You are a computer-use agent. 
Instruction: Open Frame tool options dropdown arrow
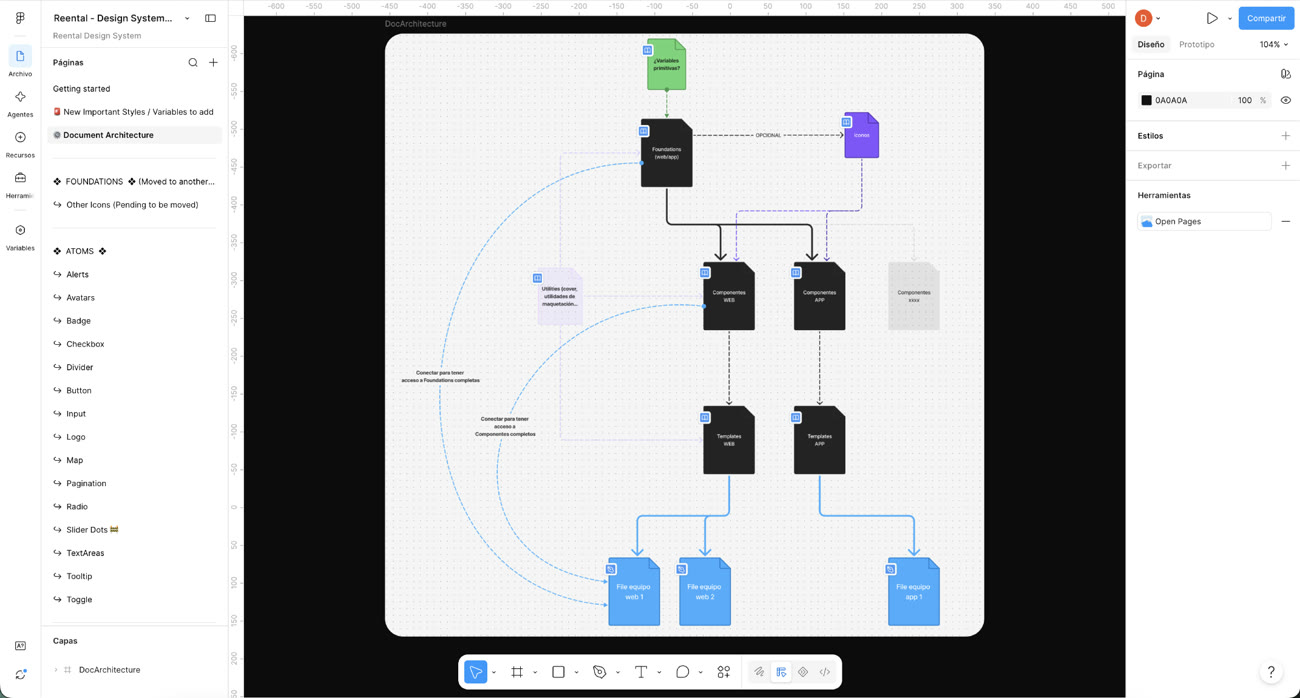click(x=535, y=672)
